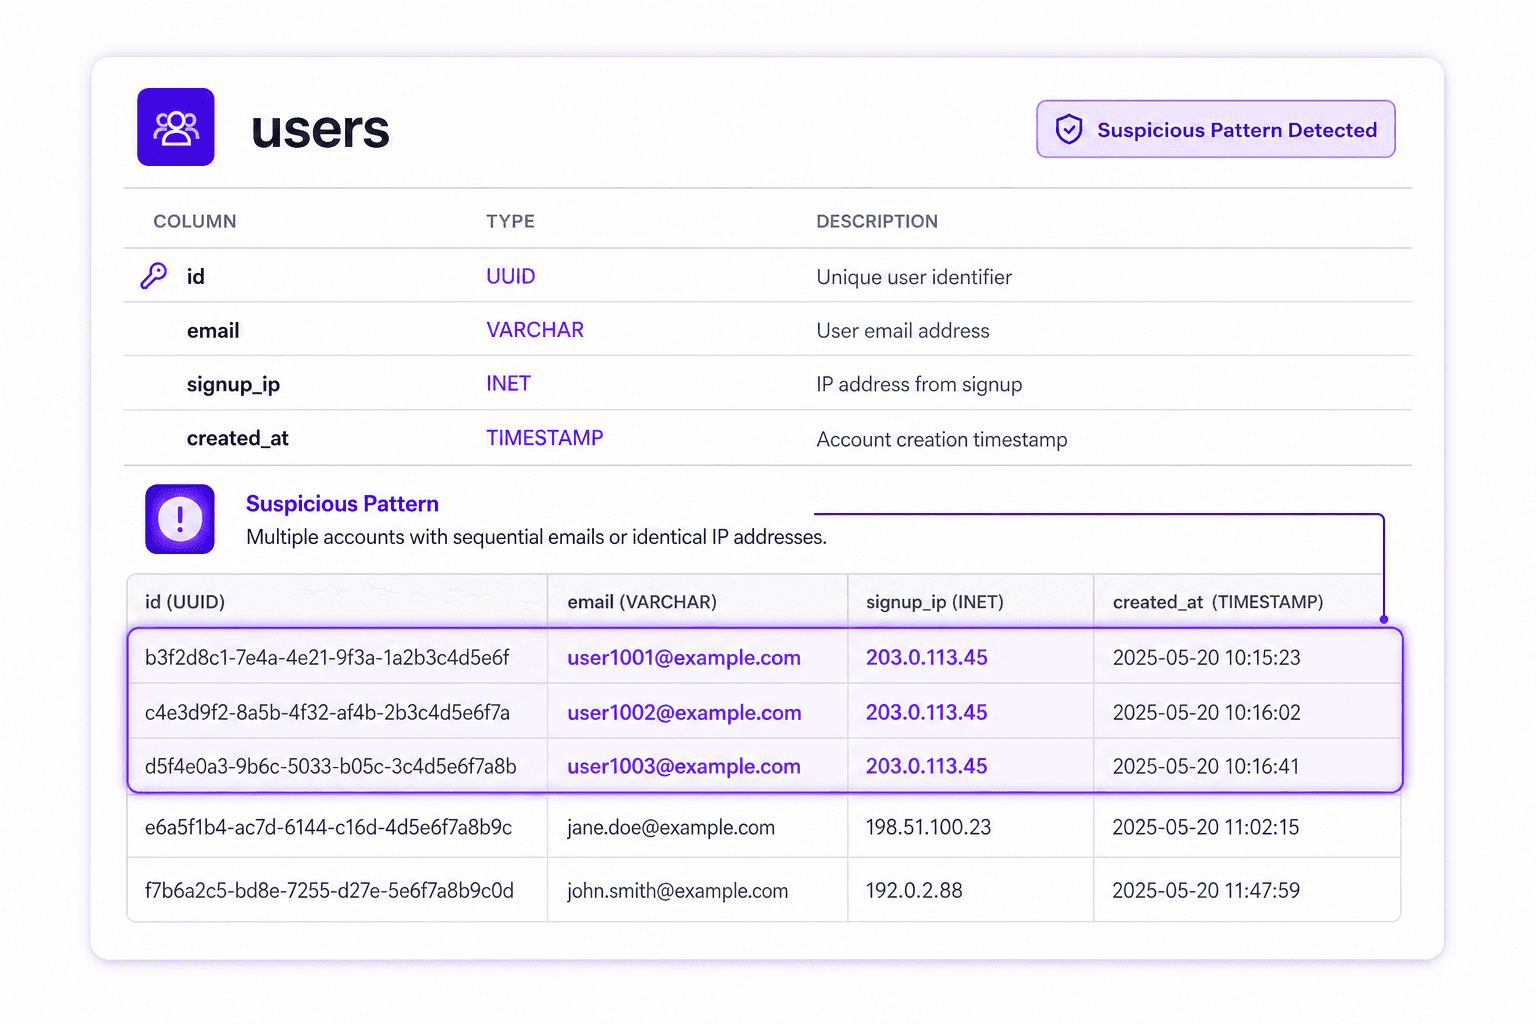The image size is (1536, 1024).
Task: Click email user1002@example.com
Action: tap(684, 713)
